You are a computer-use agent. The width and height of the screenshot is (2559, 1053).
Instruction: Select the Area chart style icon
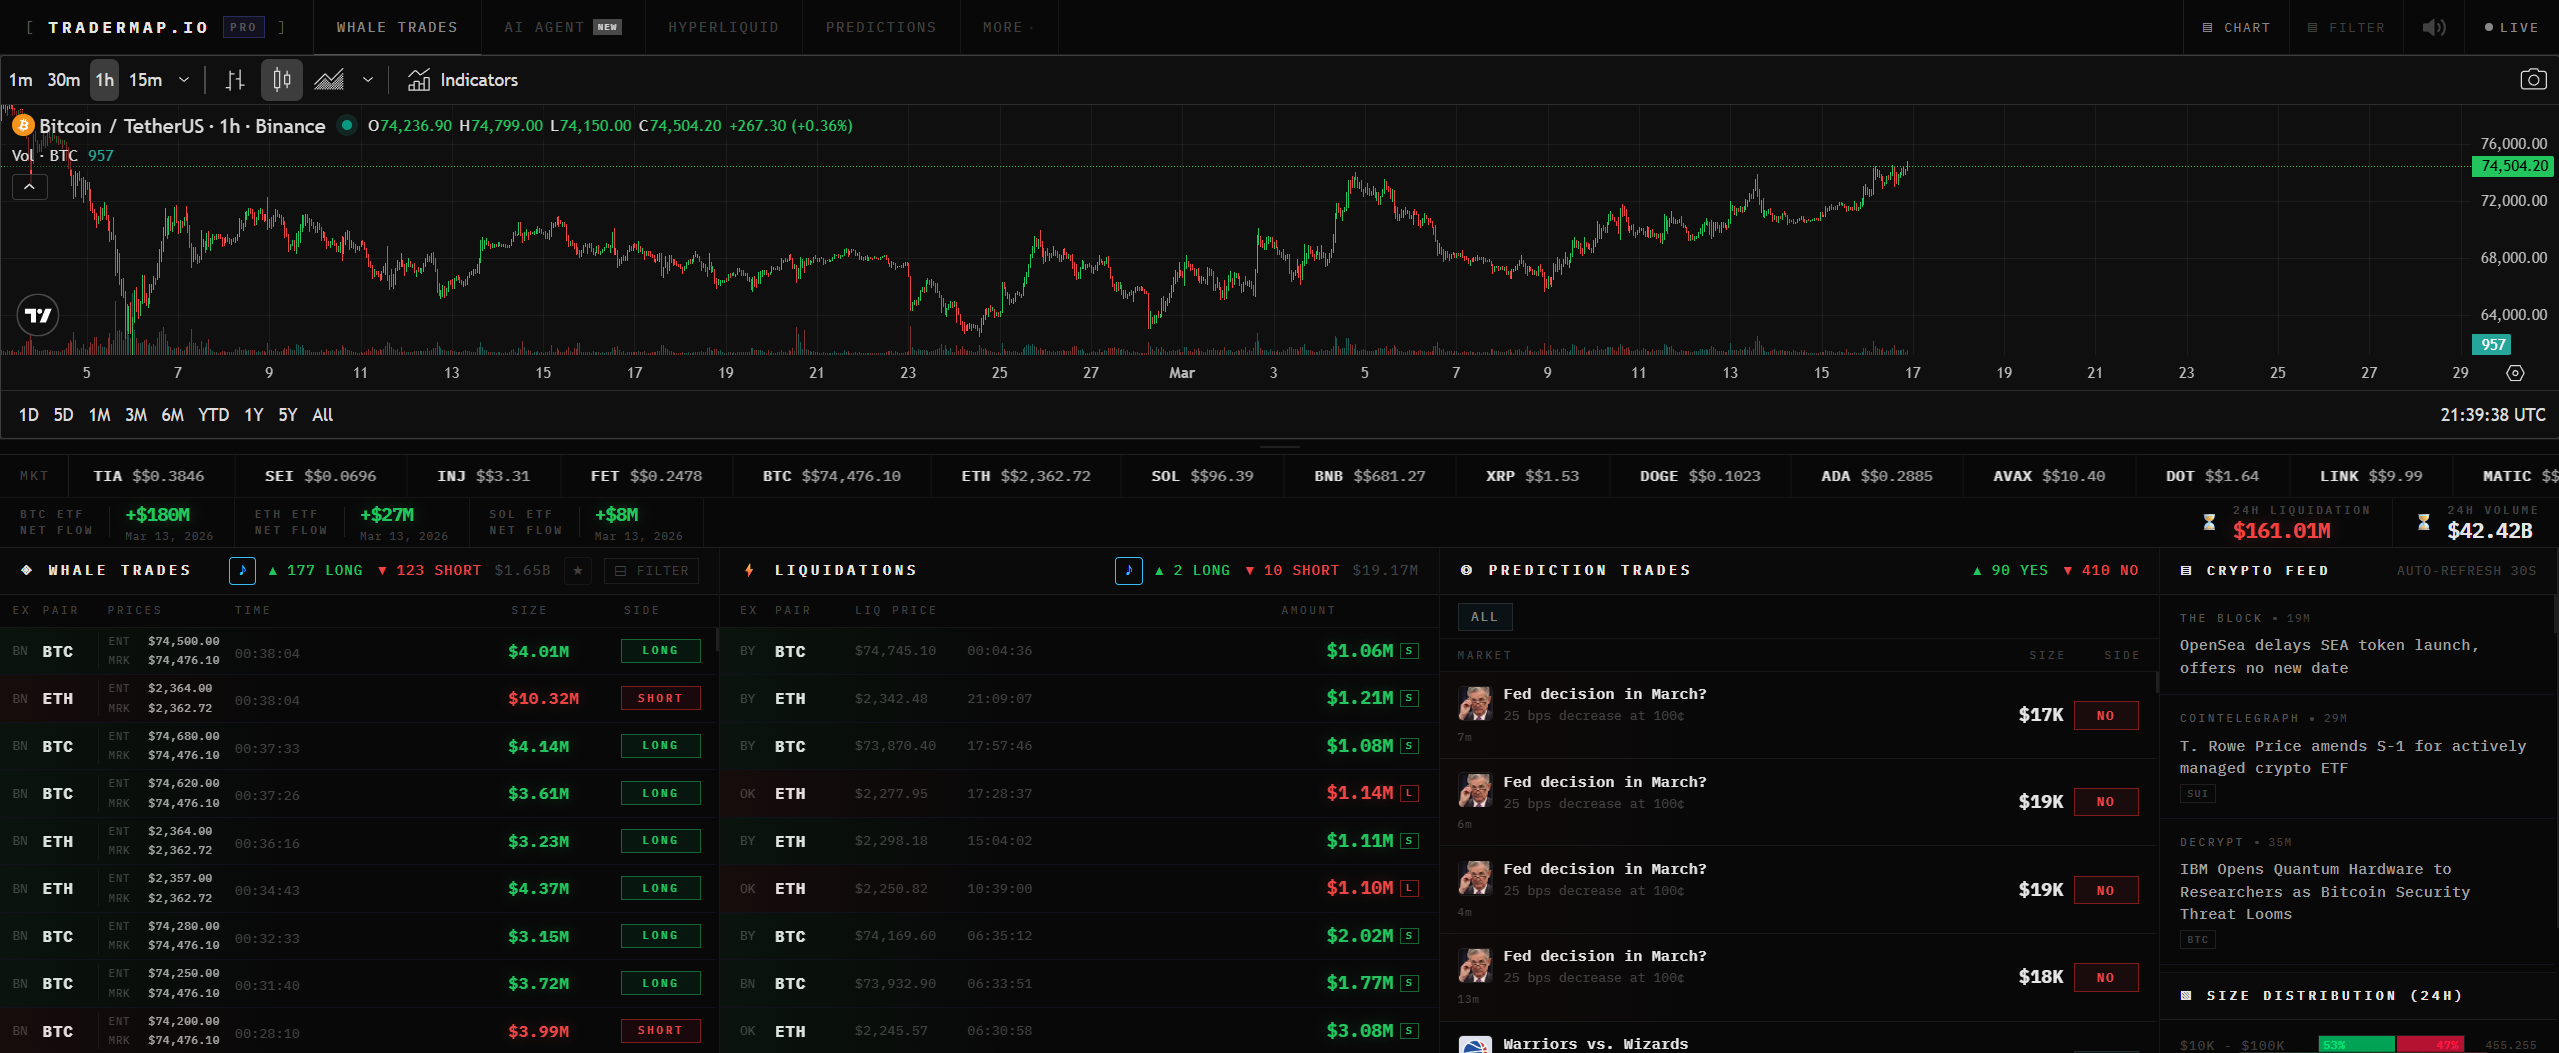pos(329,80)
